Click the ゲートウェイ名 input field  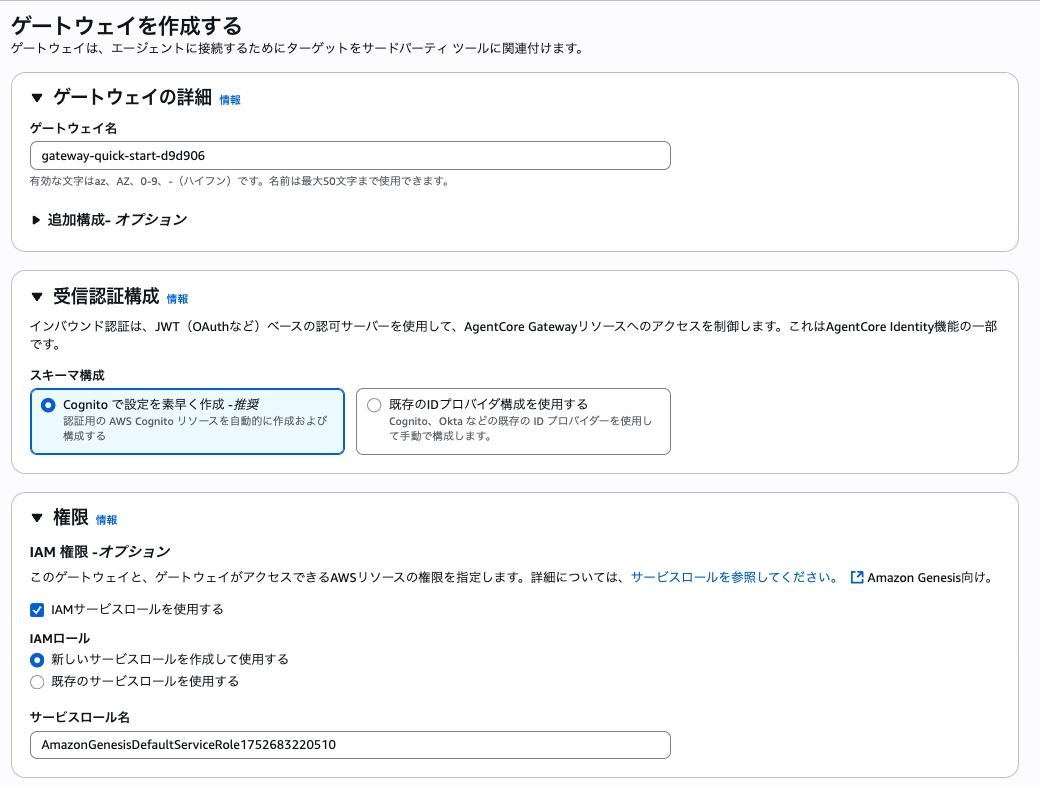pyautogui.click(x=350, y=155)
